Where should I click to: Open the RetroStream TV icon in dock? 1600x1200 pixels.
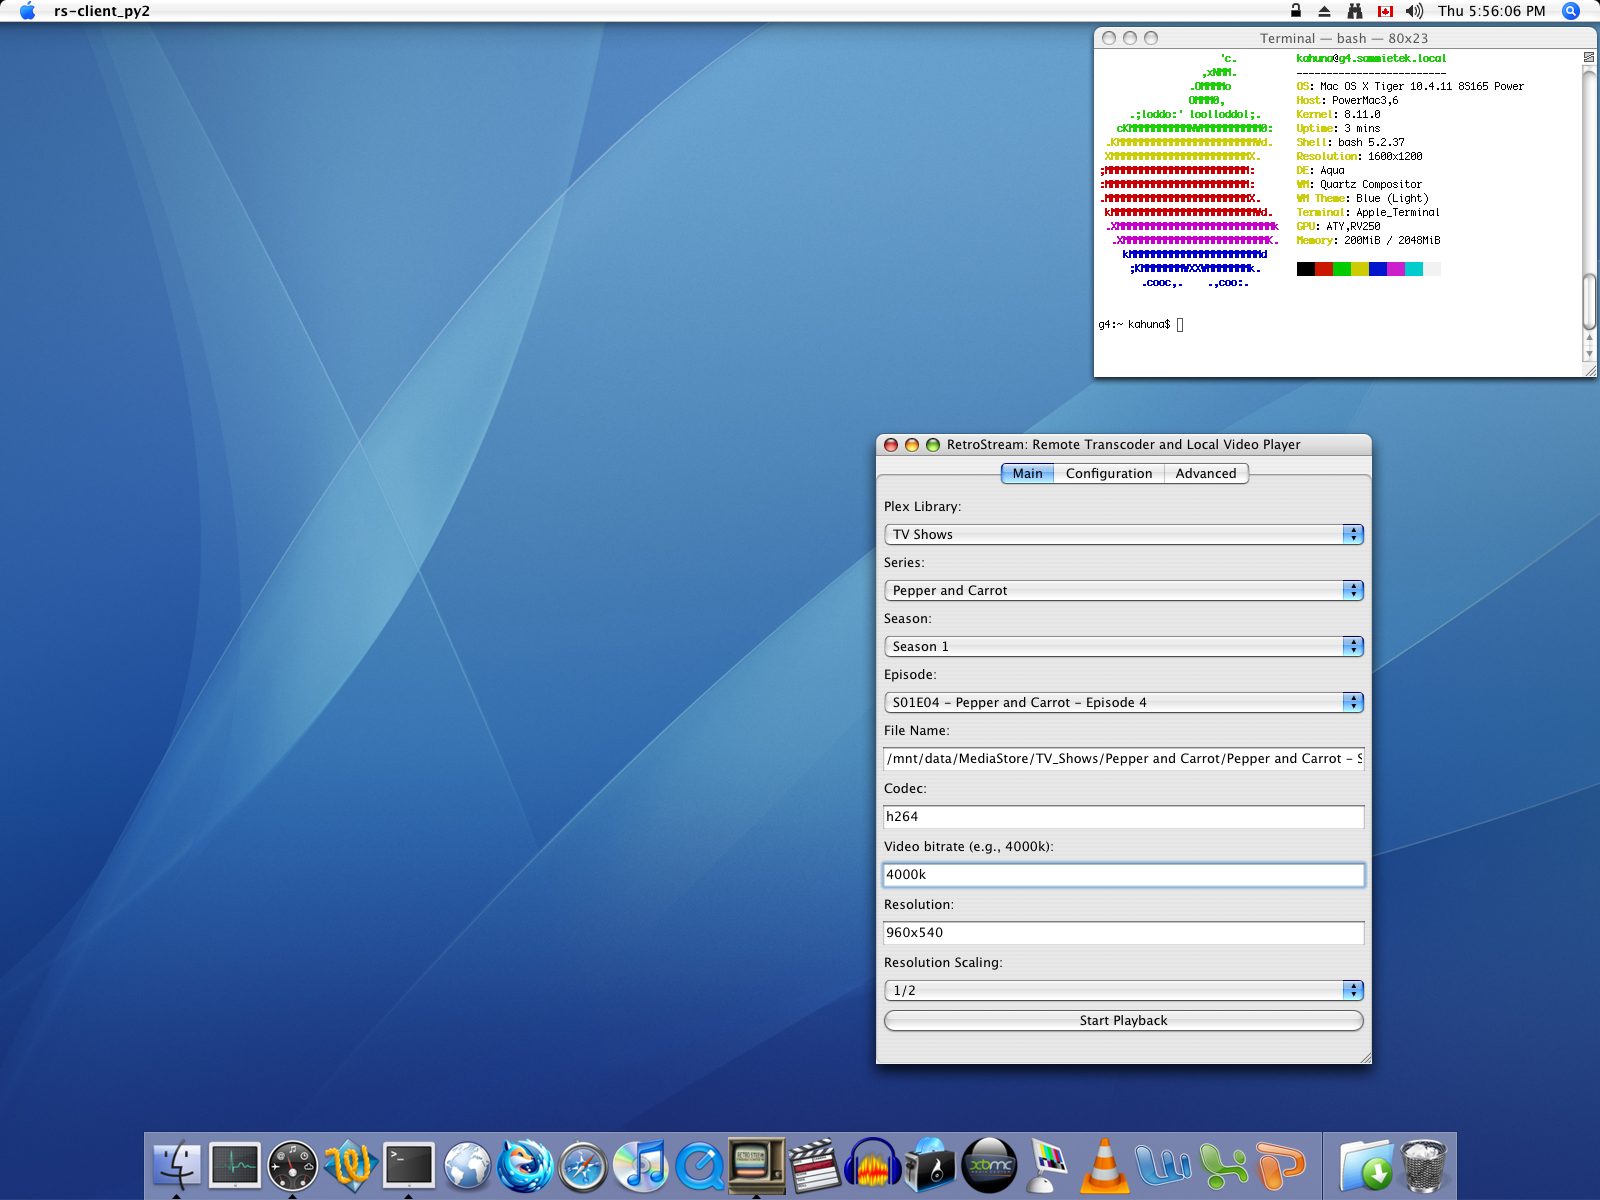tap(756, 1165)
